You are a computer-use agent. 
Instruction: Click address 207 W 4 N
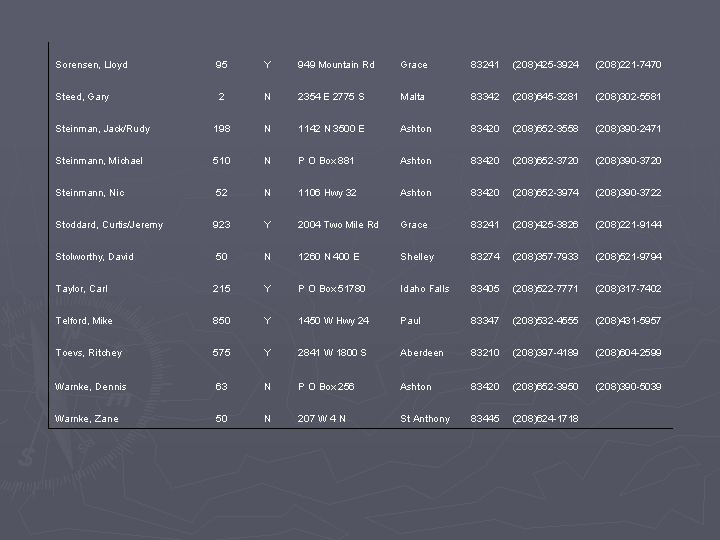(321, 419)
